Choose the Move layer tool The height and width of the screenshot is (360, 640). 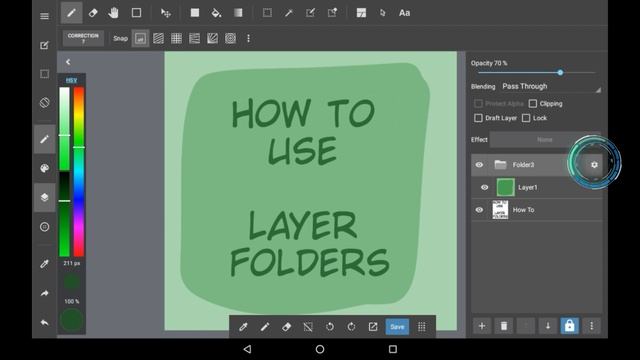[x=166, y=13]
